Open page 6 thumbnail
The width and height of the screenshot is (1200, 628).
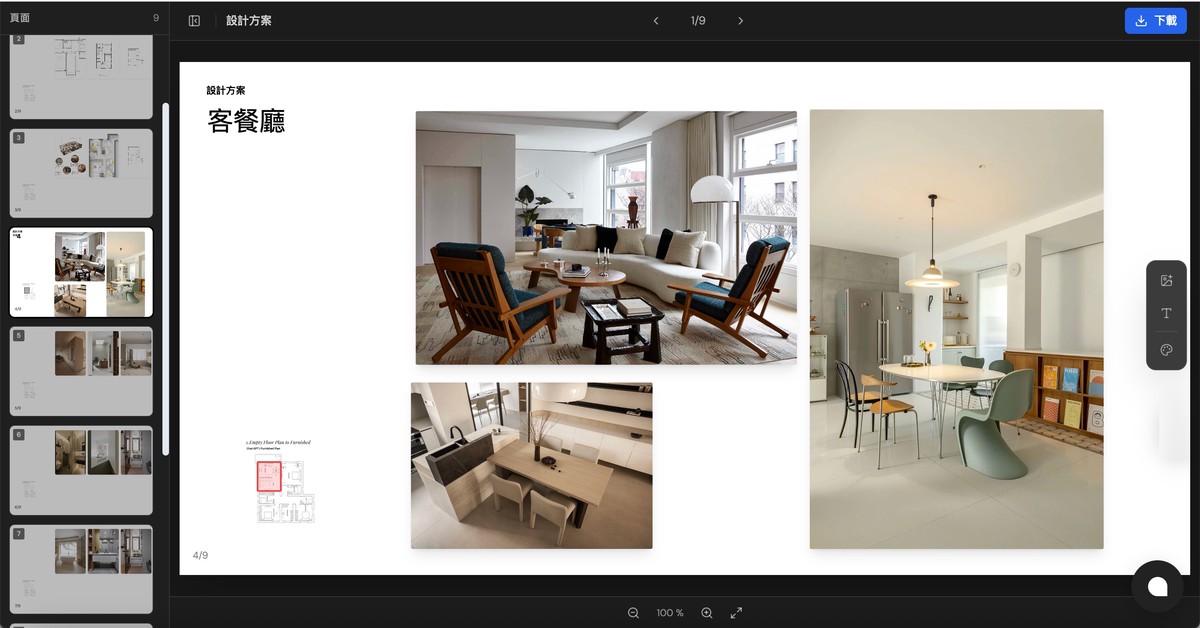point(81,469)
